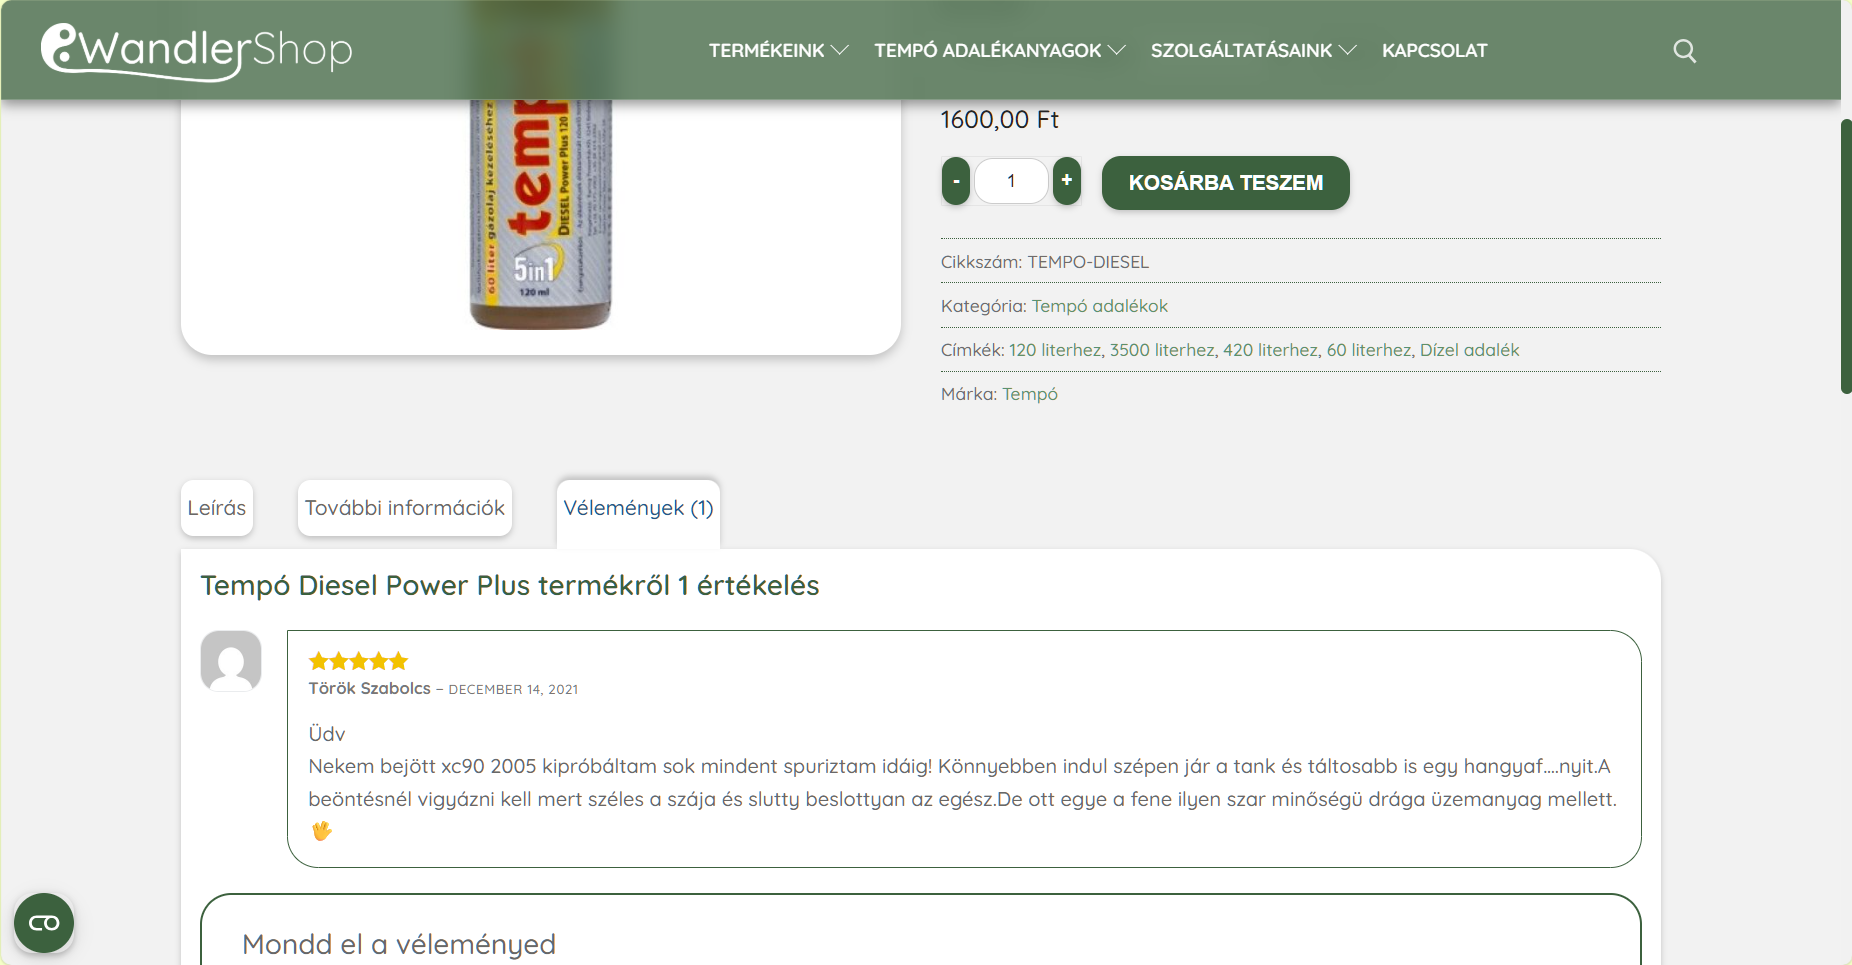Click the reviewer avatar image
The width and height of the screenshot is (1852, 965).
[x=231, y=661]
